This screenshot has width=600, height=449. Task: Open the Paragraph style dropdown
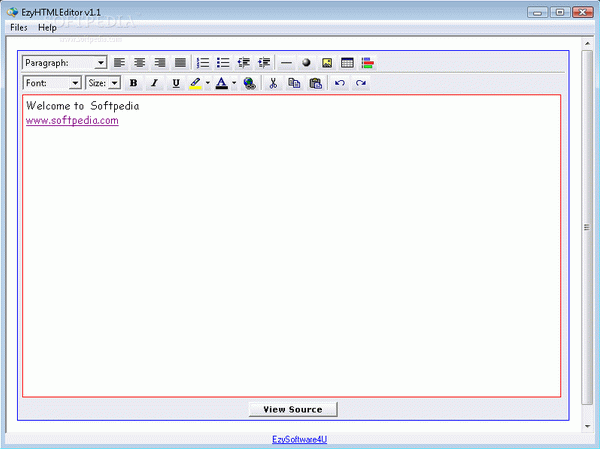65,63
